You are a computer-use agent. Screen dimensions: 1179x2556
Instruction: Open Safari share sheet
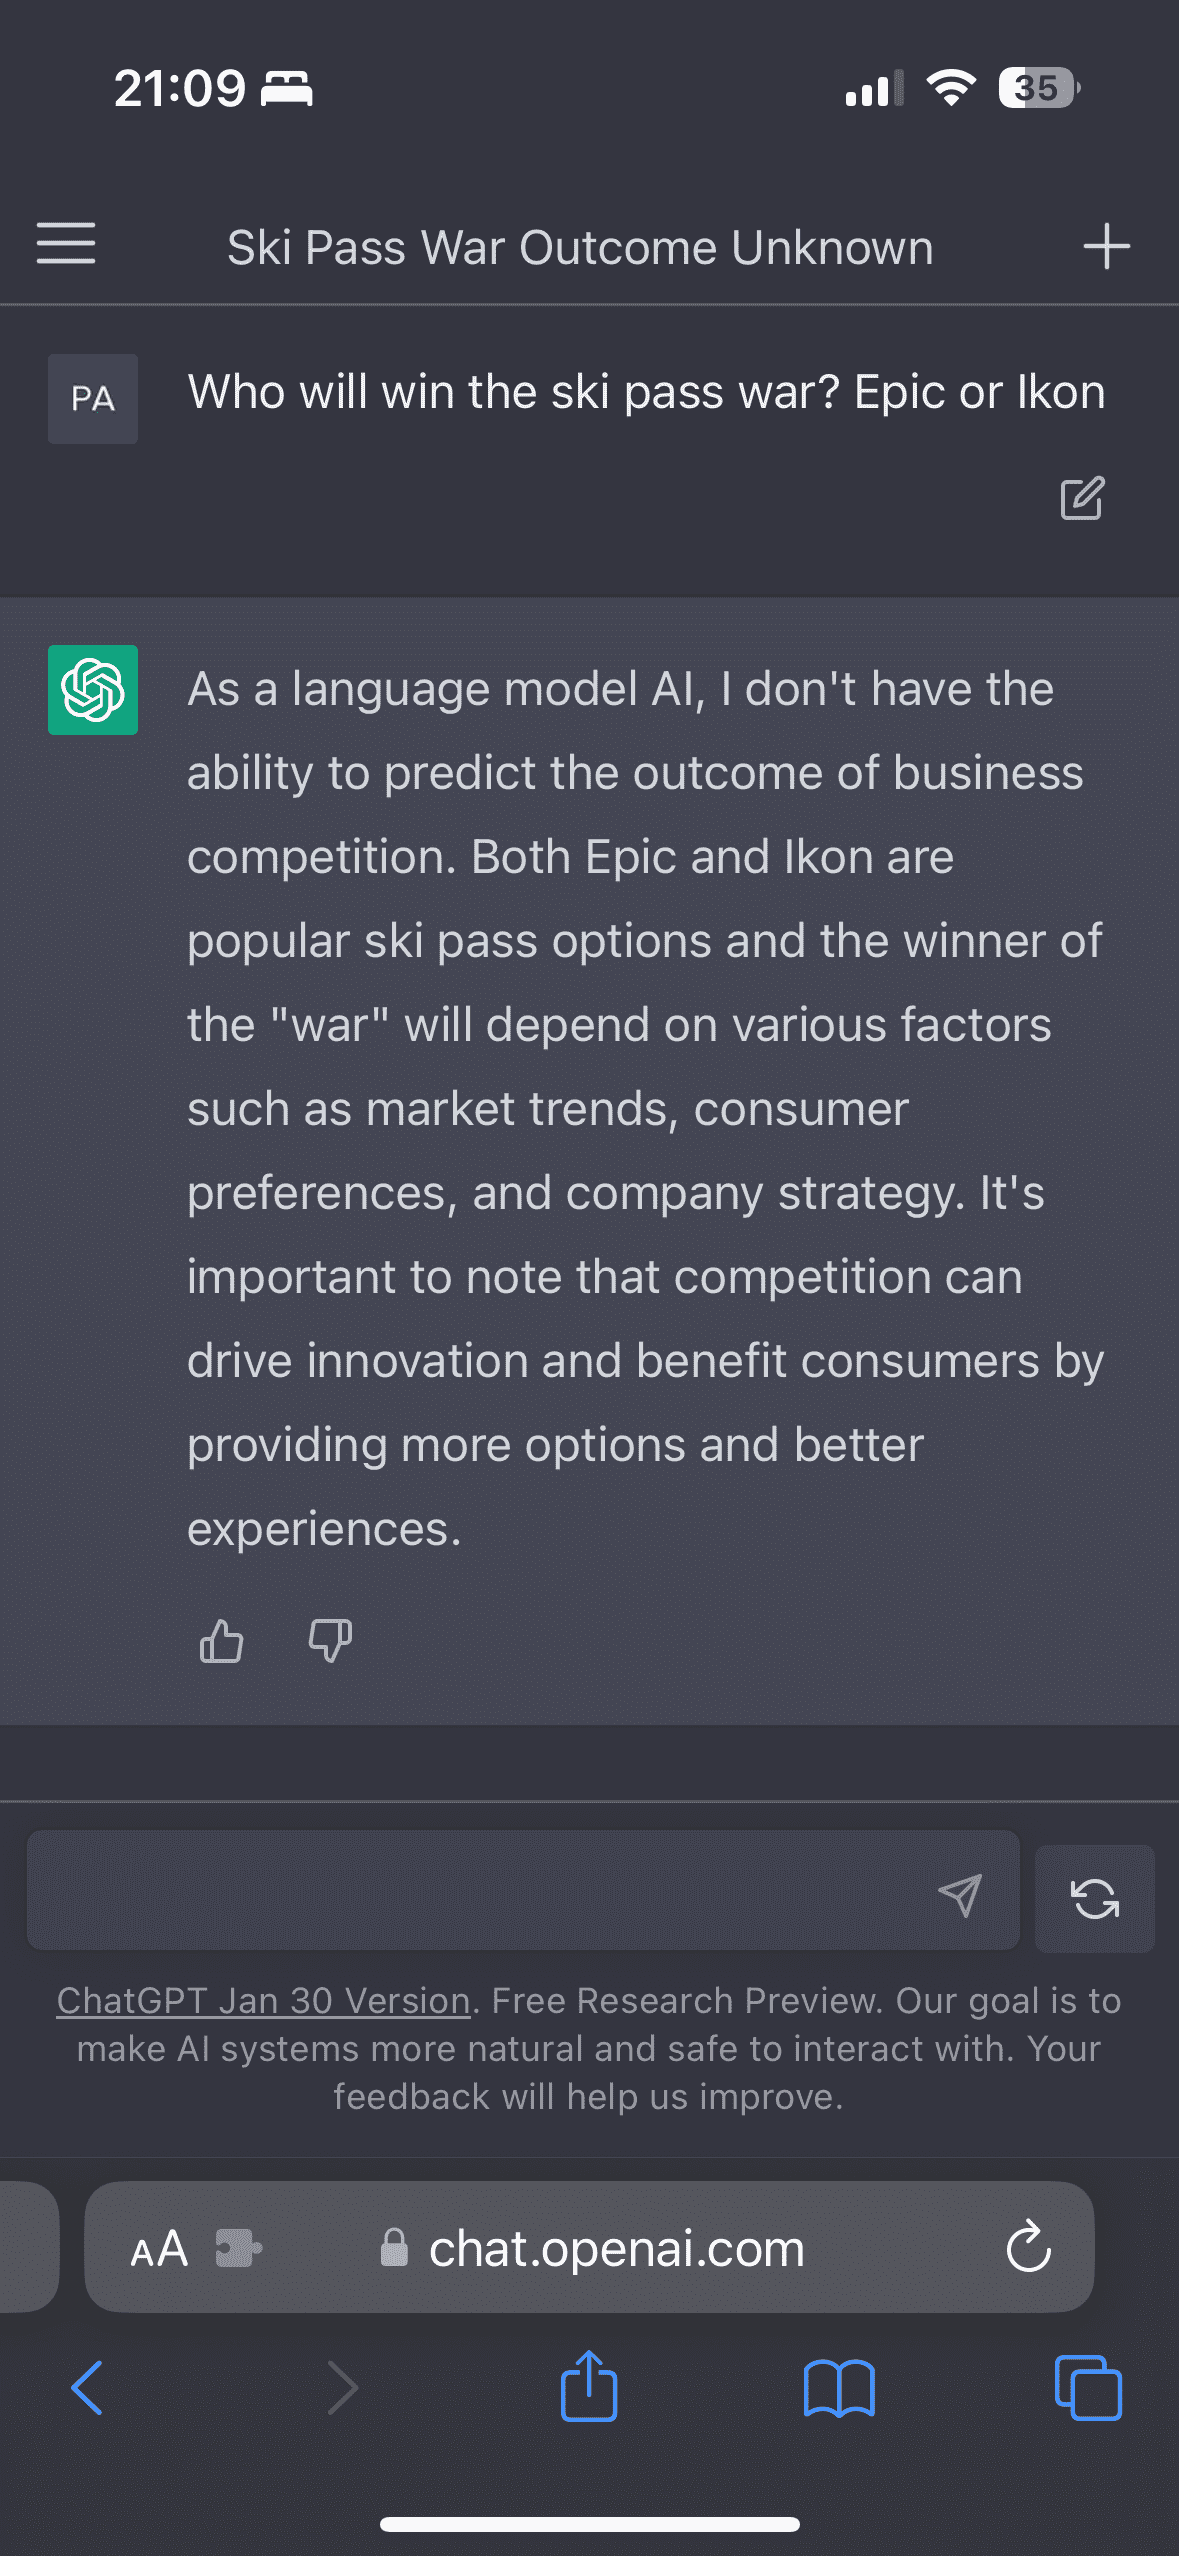coord(589,2385)
